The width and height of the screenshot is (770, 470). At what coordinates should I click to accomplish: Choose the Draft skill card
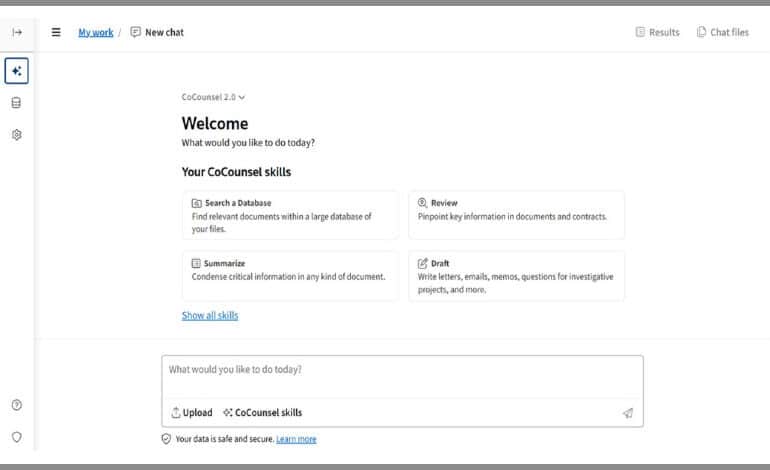pyautogui.click(x=517, y=276)
